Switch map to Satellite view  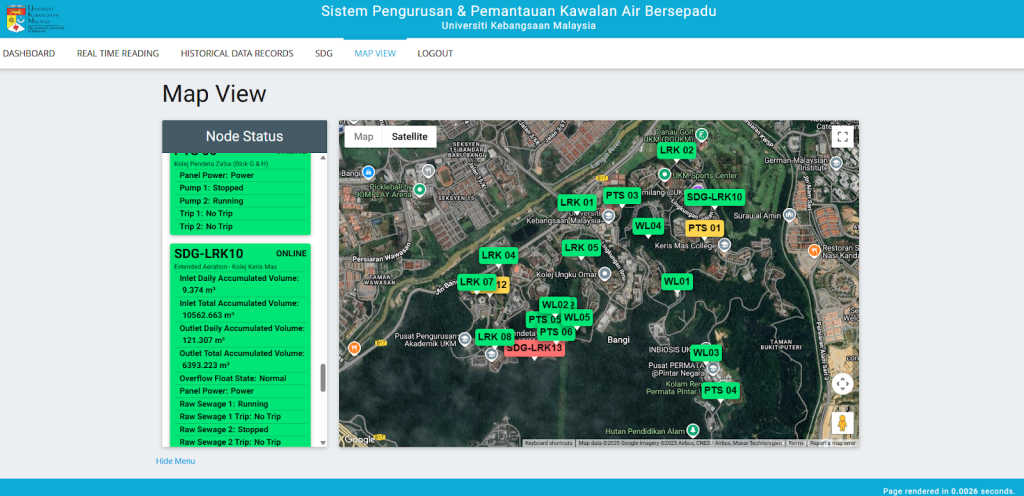(x=409, y=136)
